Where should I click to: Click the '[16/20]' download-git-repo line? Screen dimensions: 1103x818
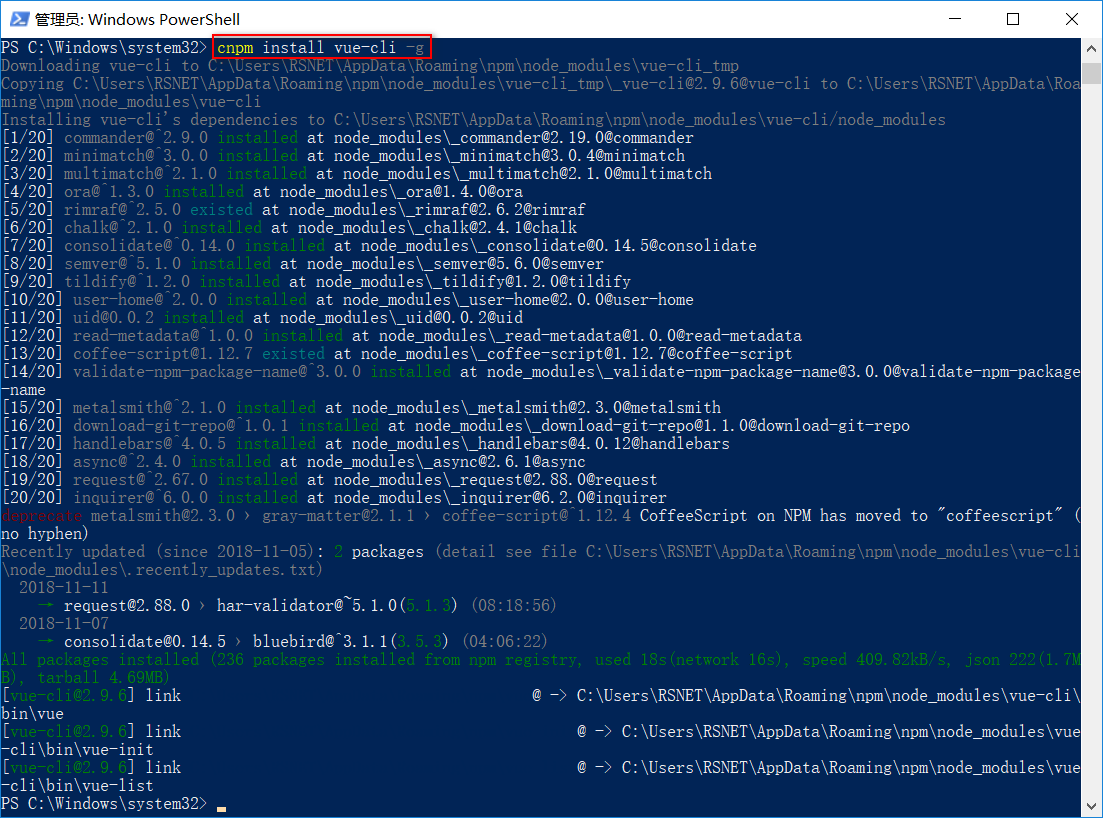tap(456, 426)
